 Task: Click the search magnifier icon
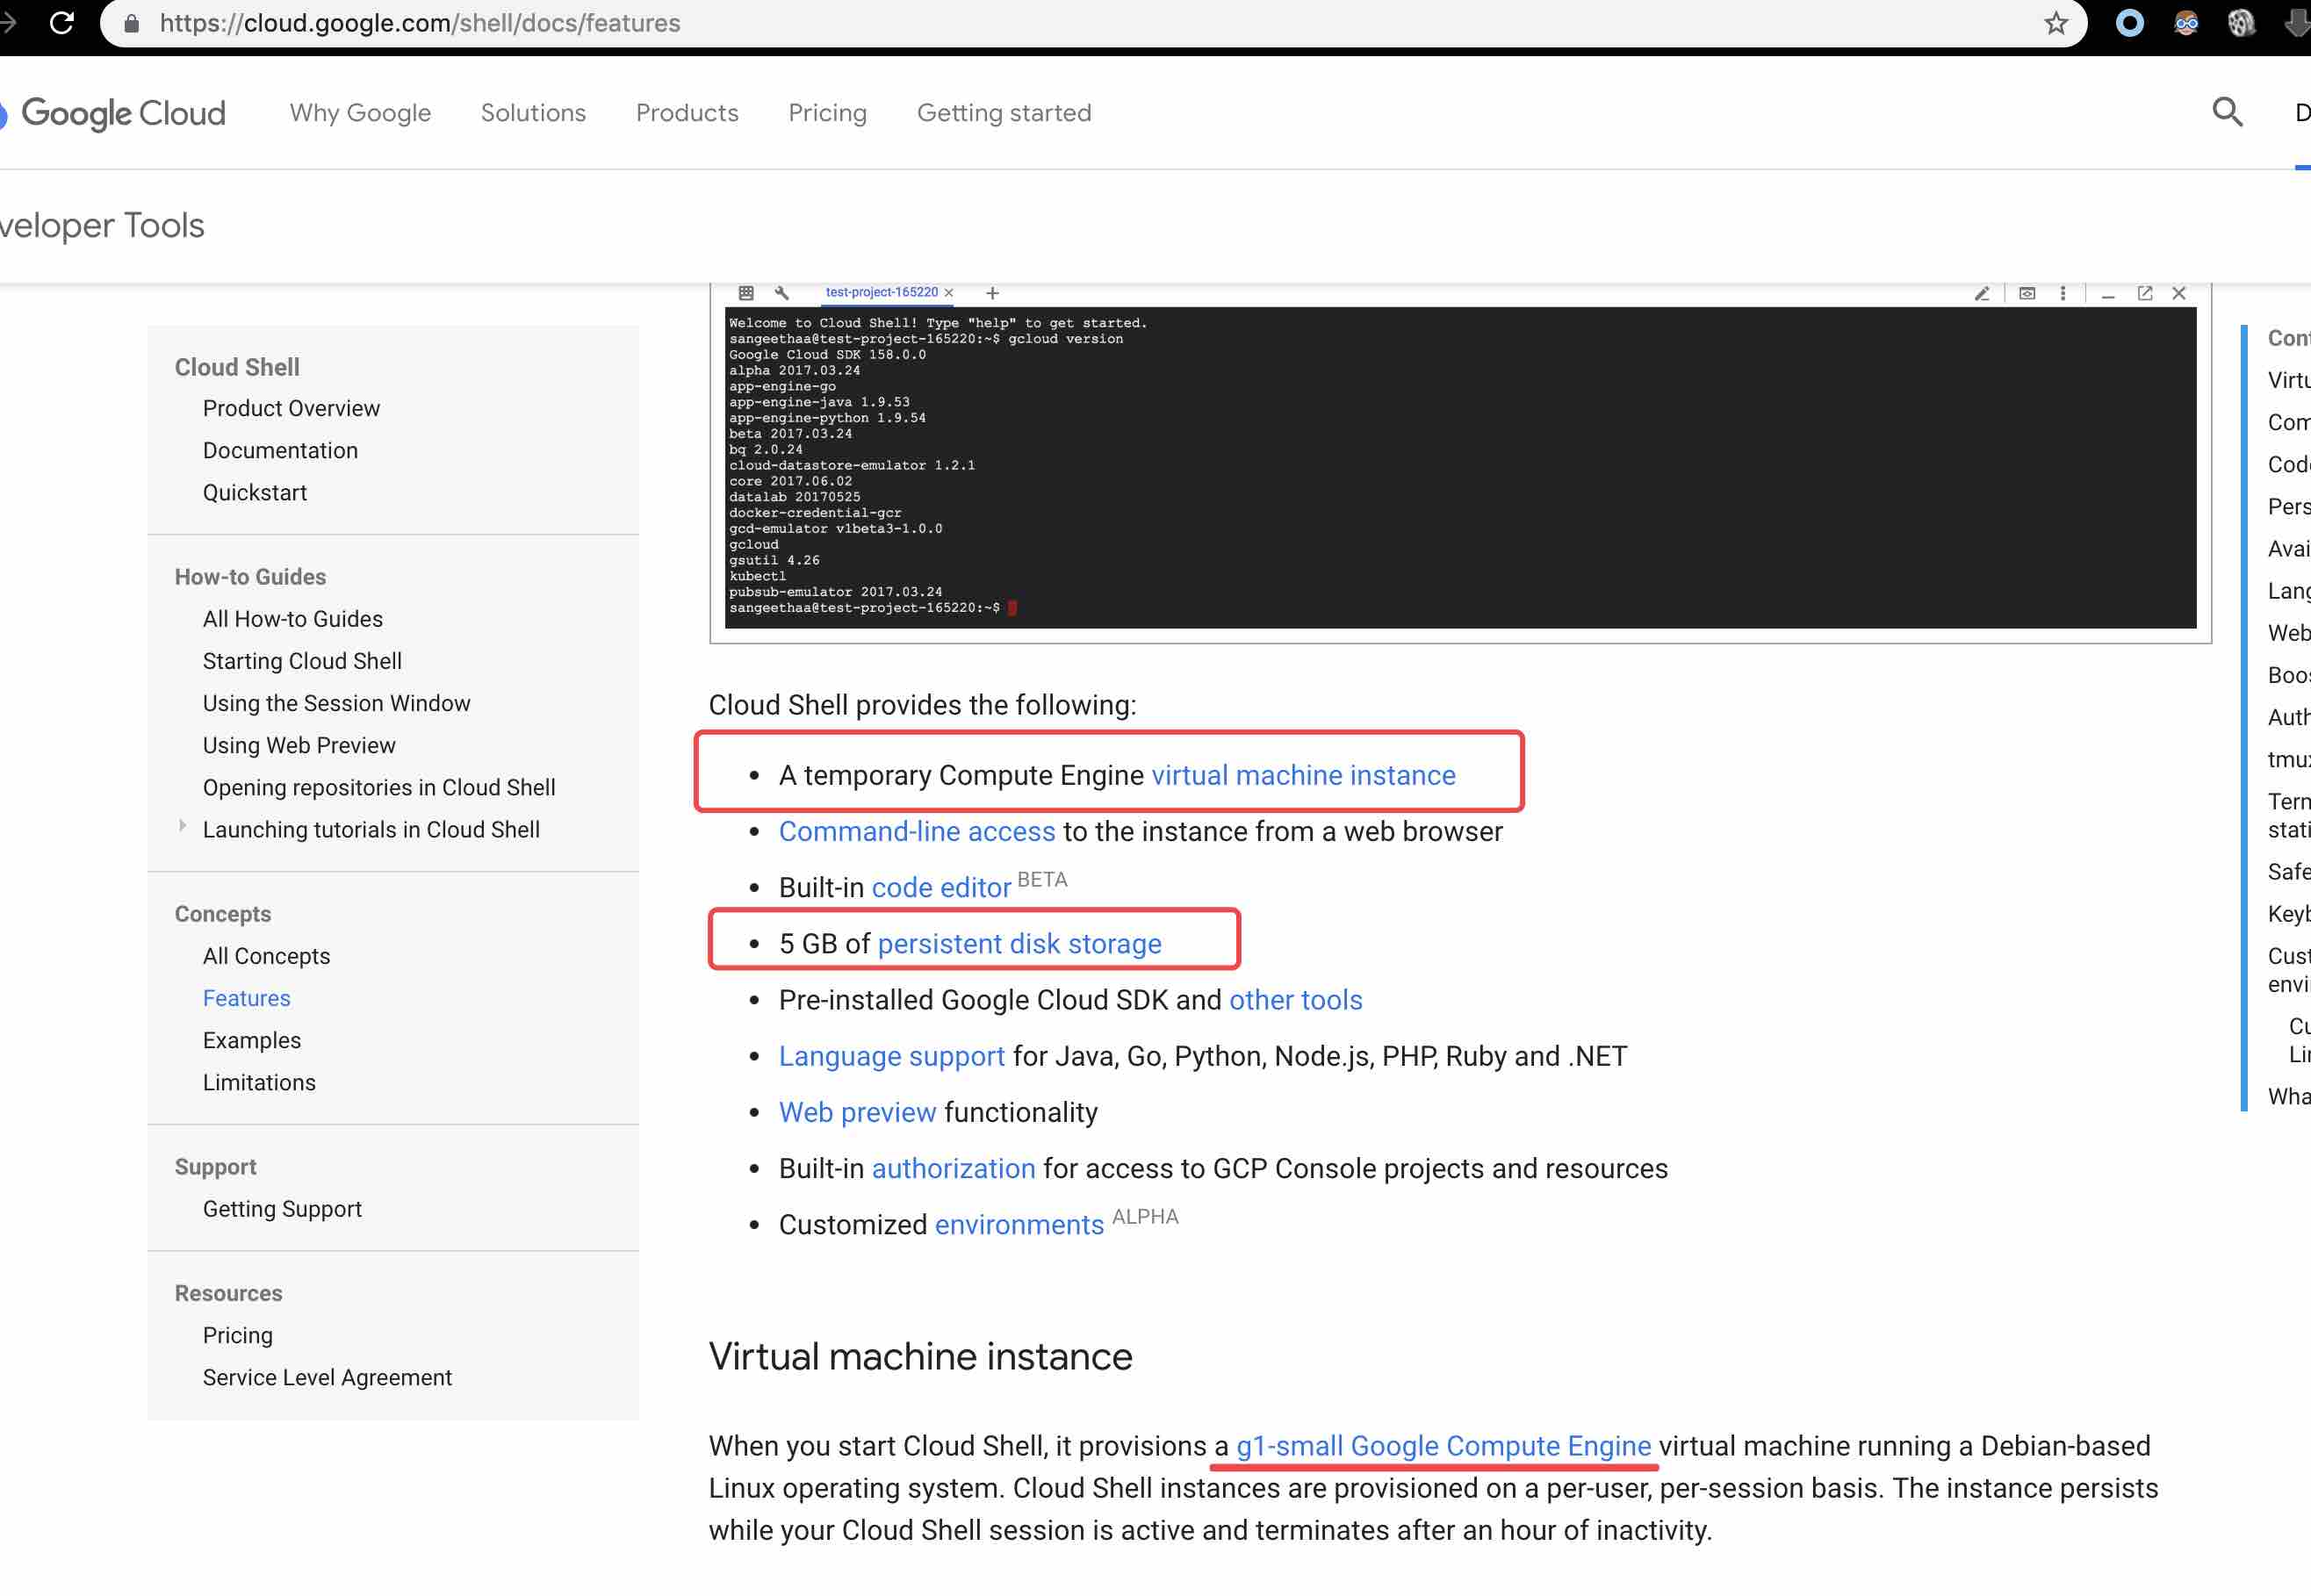coord(2227,112)
